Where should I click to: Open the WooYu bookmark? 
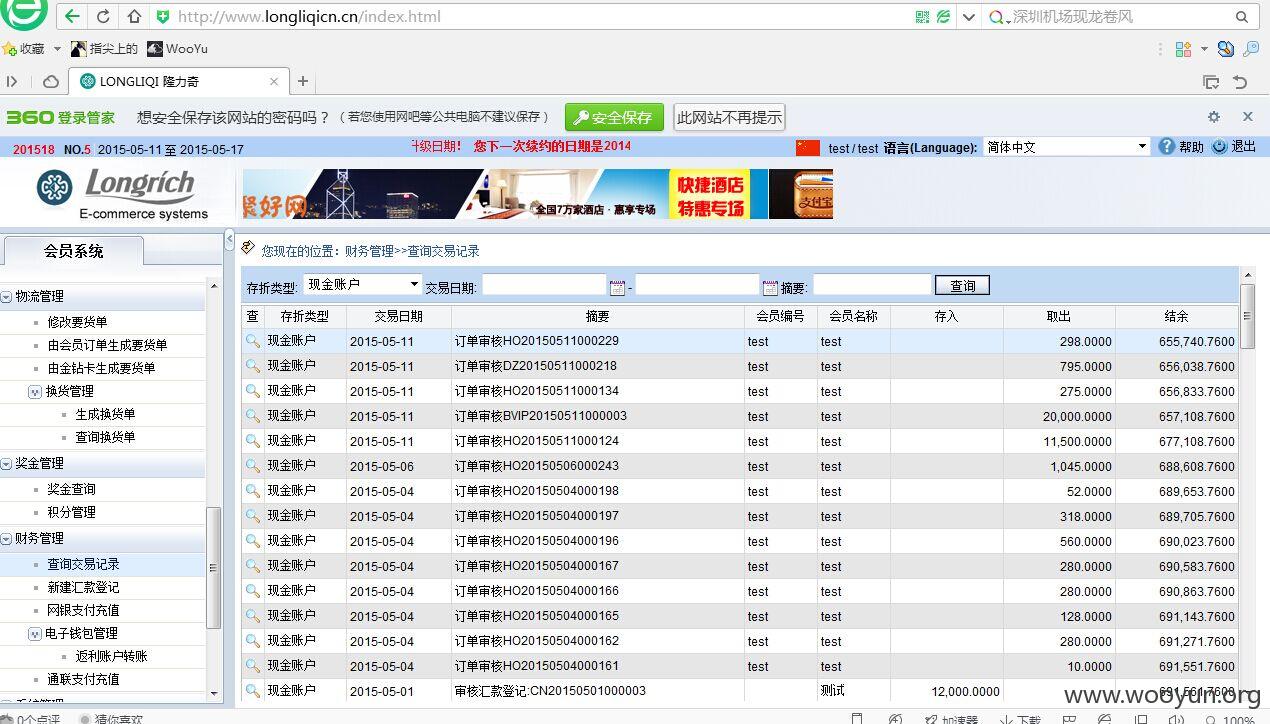tap(178, 48)
